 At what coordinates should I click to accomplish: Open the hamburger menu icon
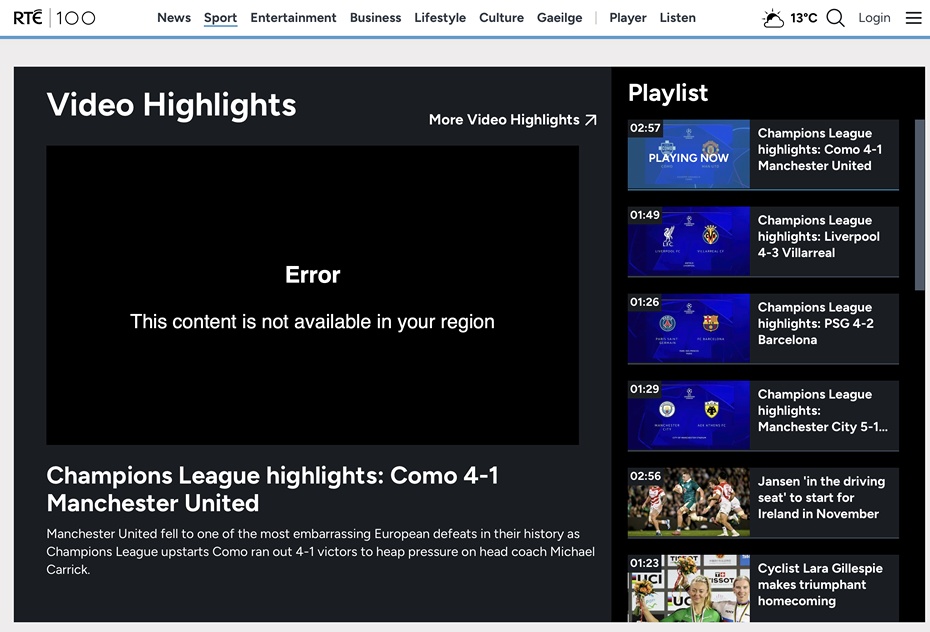(913, 18)
